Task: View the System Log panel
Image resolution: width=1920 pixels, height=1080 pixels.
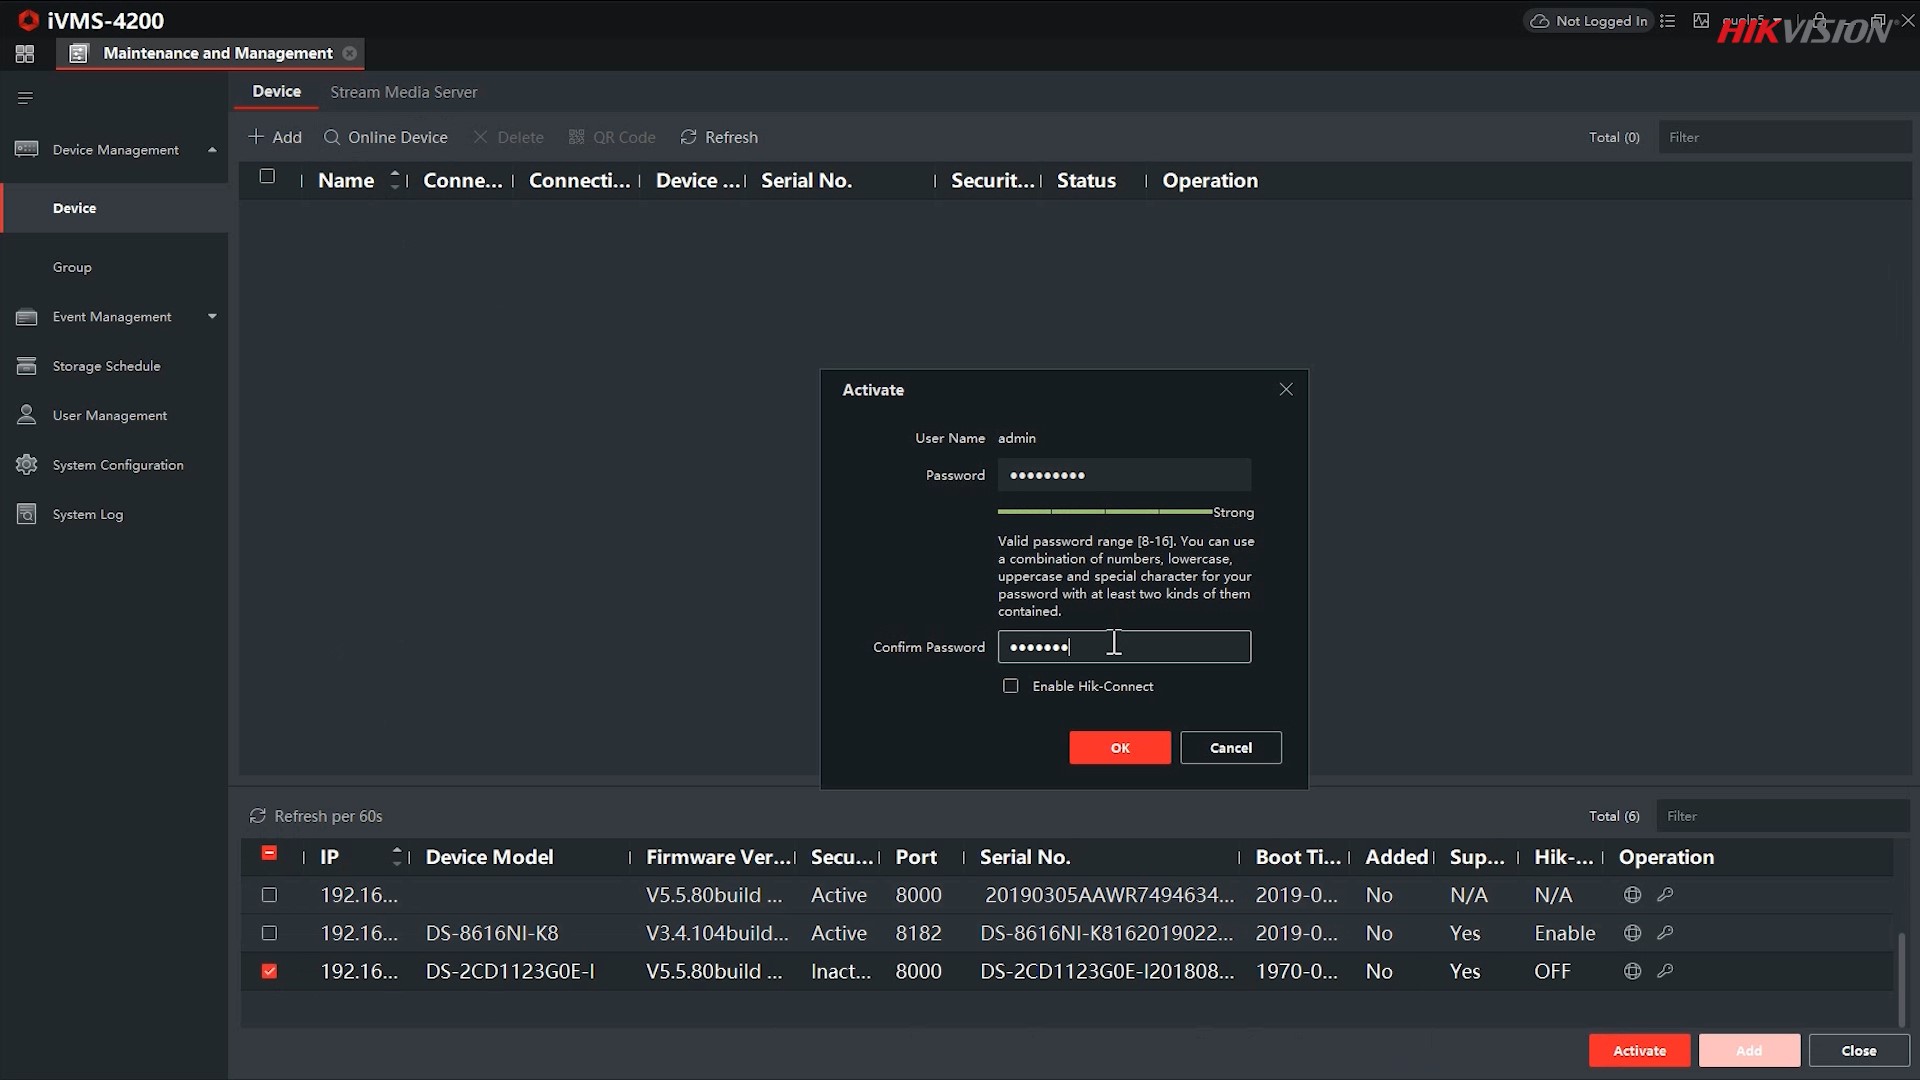Action: coord(86,513)
